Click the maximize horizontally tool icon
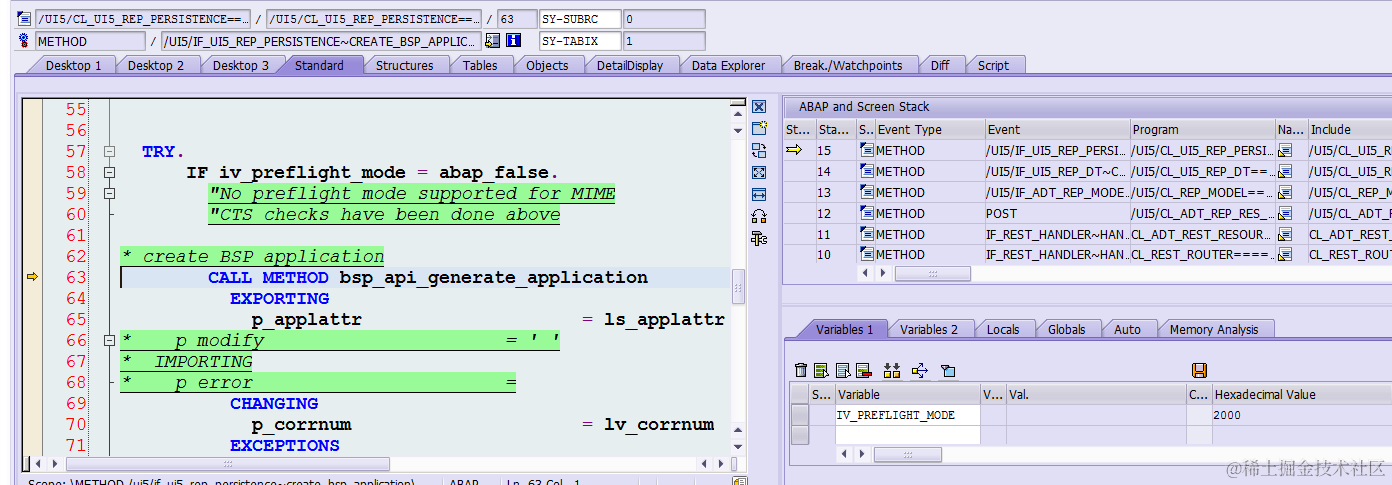This screenshot has width=1392, height=485. click(x=759, y=194)
